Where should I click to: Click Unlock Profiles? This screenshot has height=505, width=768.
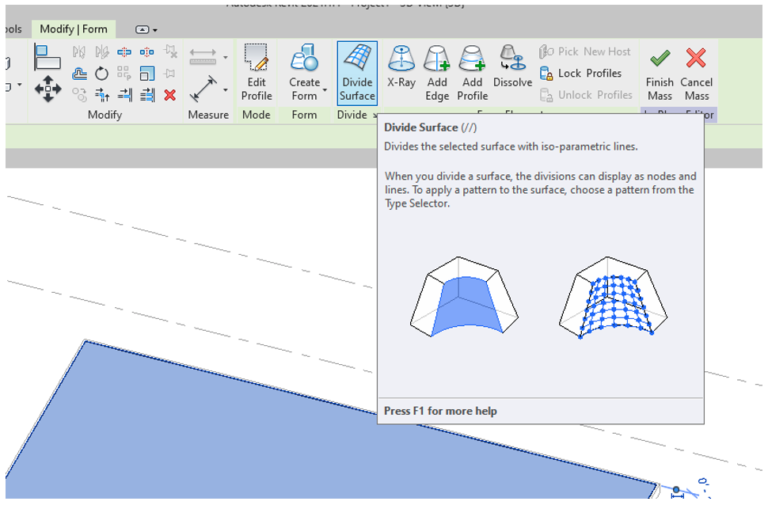click(x=586, y=95)
